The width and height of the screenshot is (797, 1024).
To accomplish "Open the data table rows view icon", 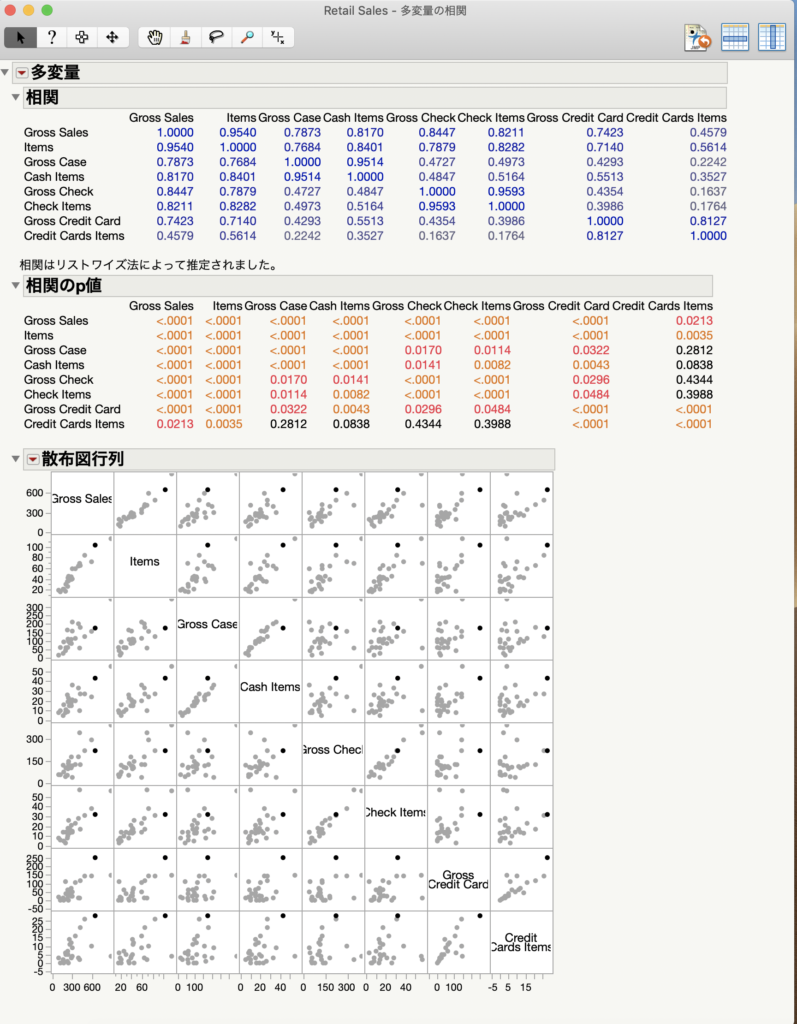I will 735,37.
